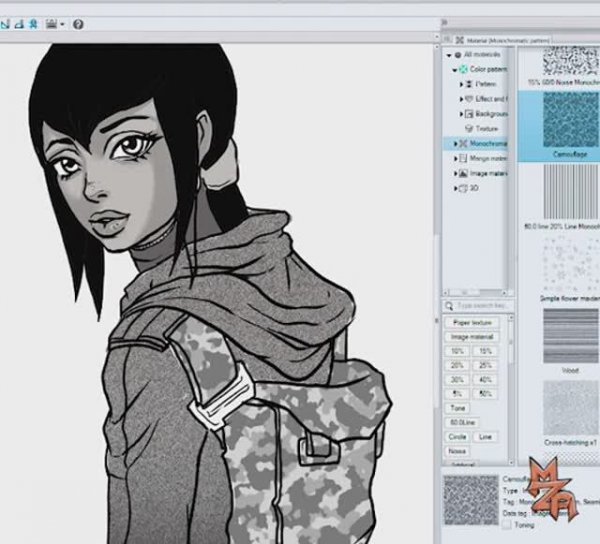Click the Image material folder icon
The width and height of the screenshot is (600, 544).
(x=463, y=173)
